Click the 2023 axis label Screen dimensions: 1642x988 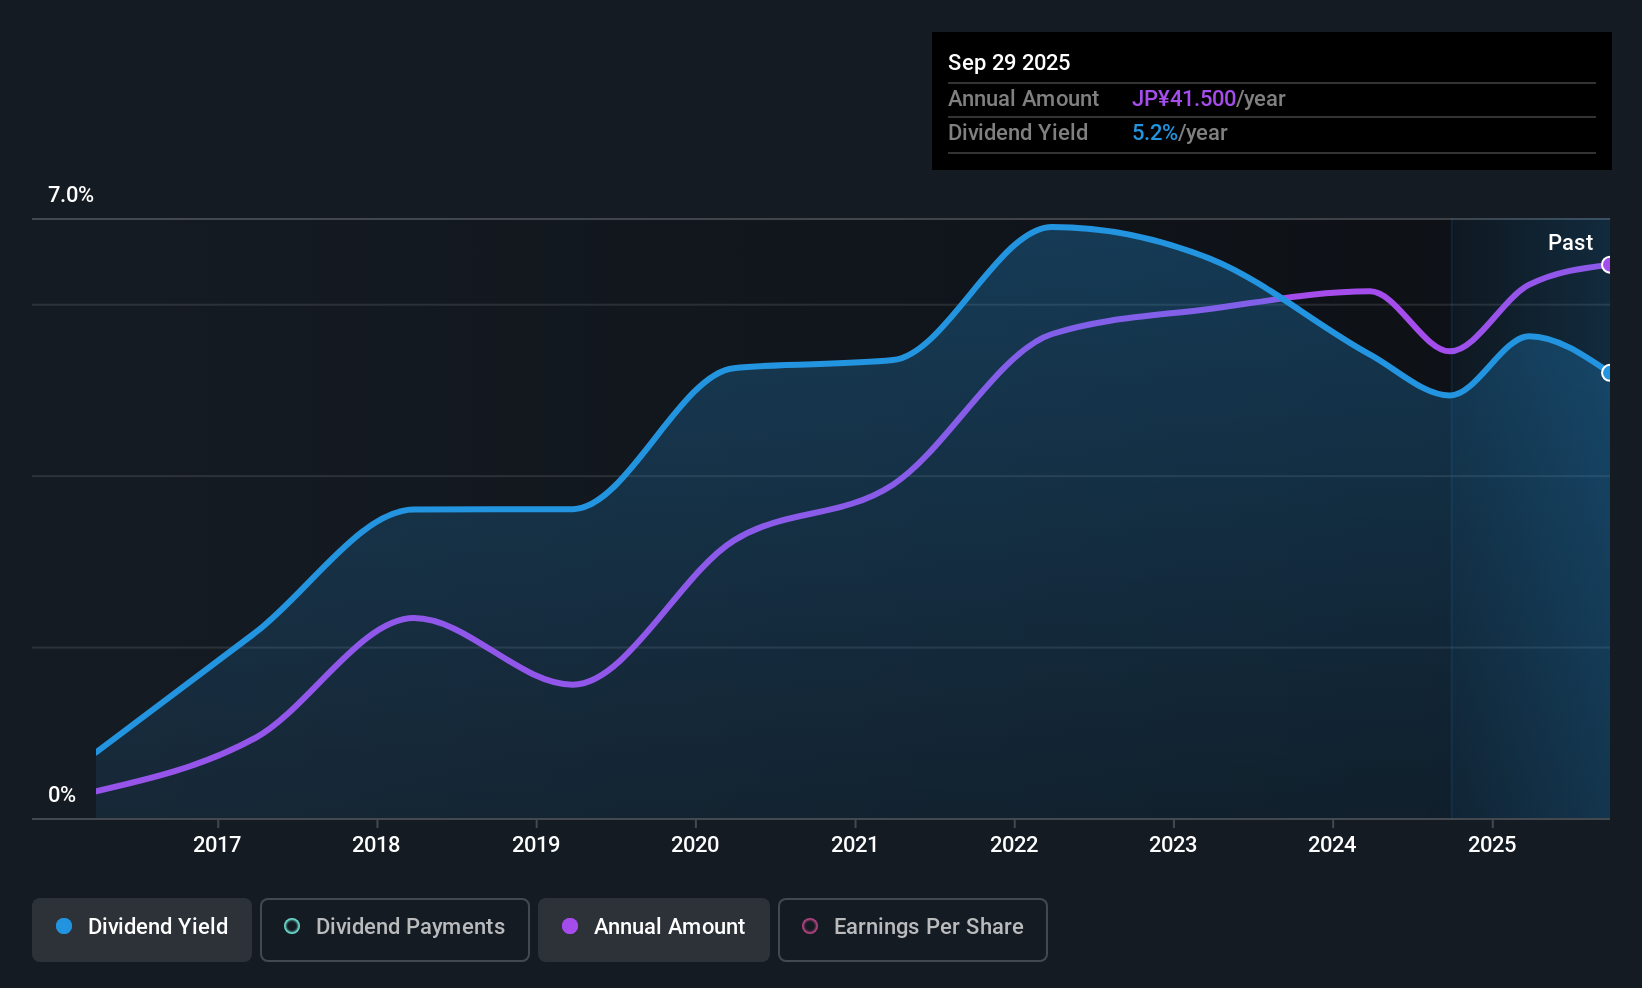tap(1173, 845)
